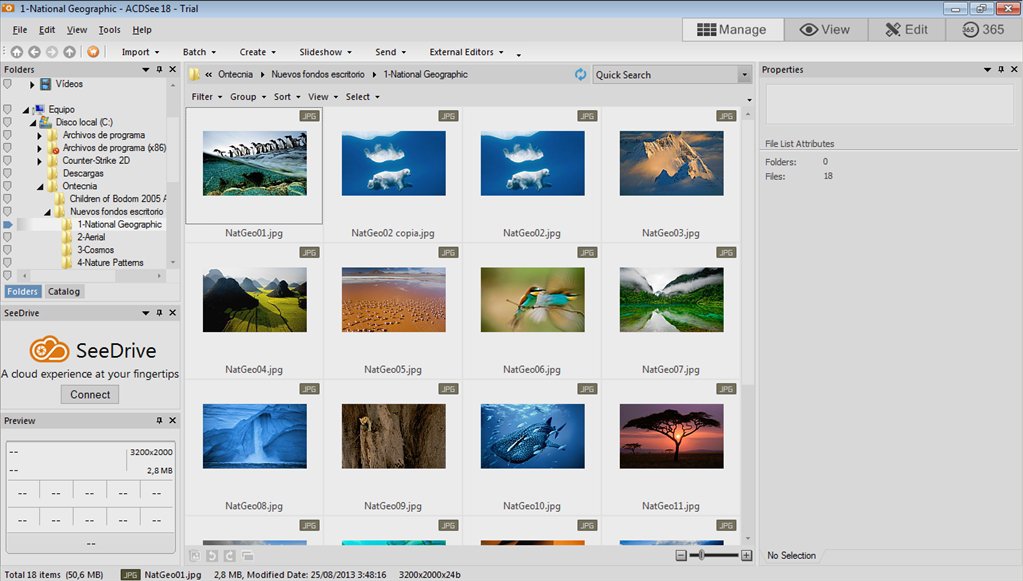Click the zoom-out minus icon for thumbnails
The width and height of the screenshot is (1023, 581).
pos(681,555)
